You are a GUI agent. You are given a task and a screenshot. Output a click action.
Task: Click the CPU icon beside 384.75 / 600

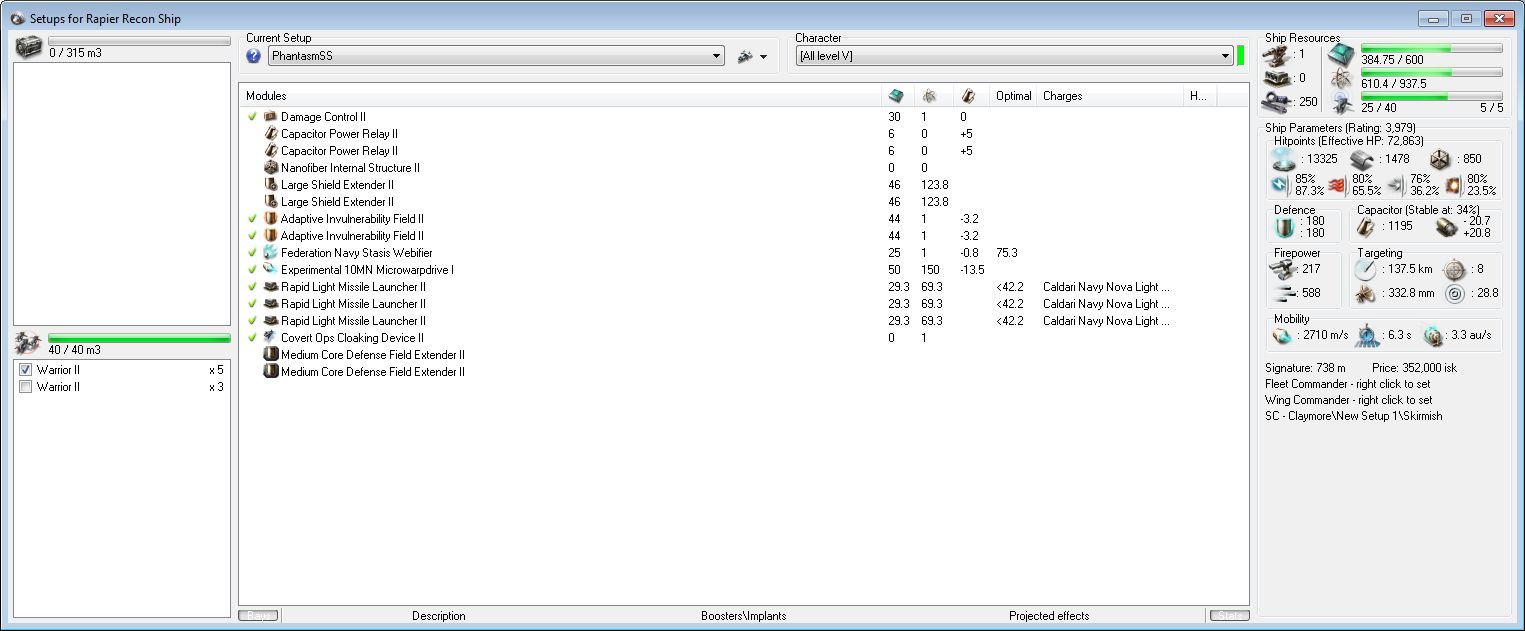1341,55
